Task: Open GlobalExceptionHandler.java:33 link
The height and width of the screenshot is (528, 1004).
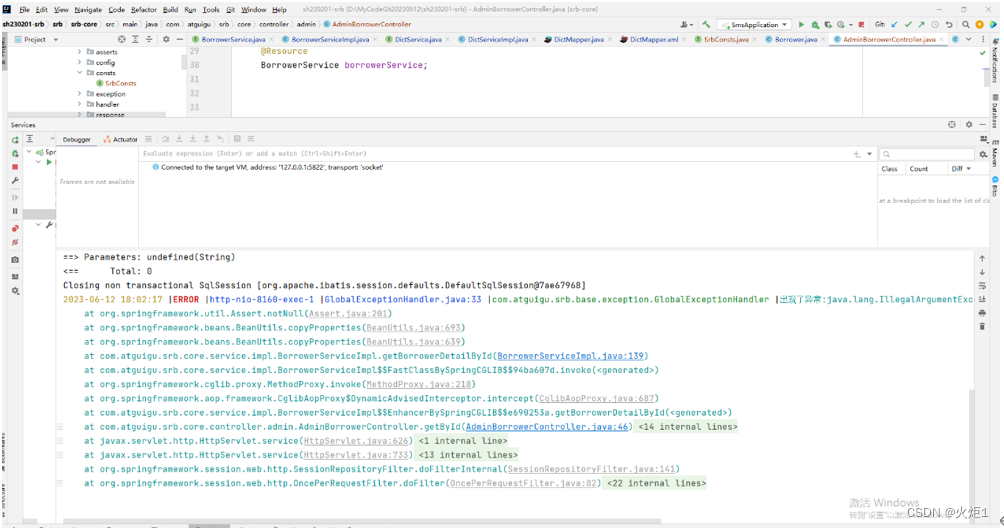Action: click(x=403, y=300)
